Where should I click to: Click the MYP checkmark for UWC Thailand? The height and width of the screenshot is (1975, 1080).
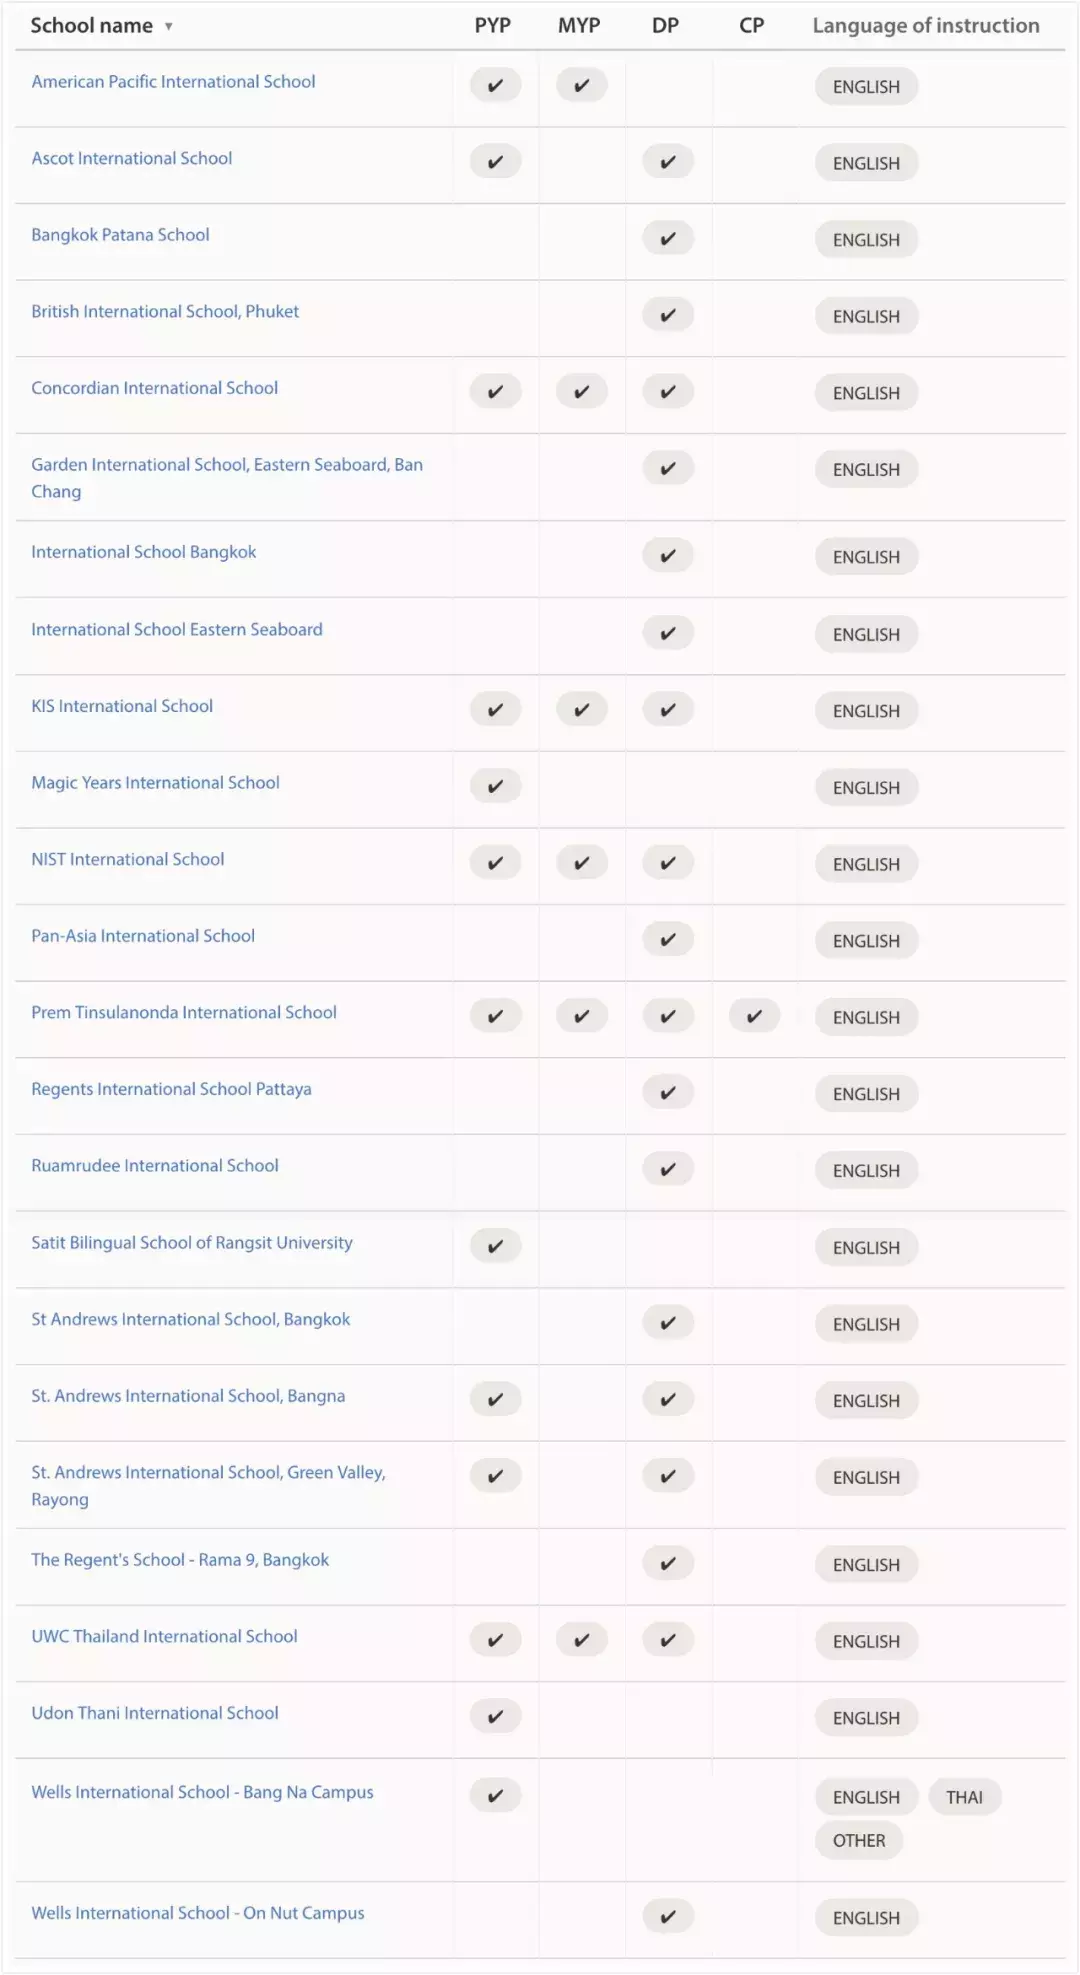pos(581,1640)
